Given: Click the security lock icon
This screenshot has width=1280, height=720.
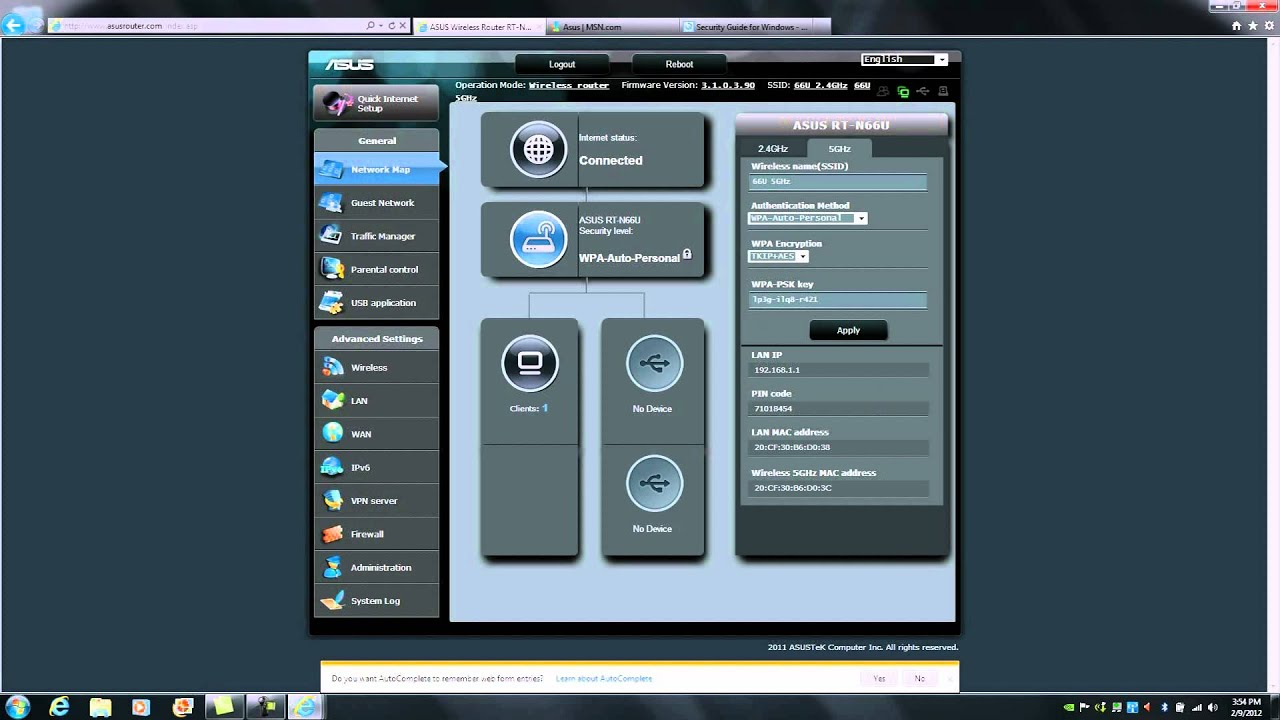Looking at the screenshot, I should (687, 255).
